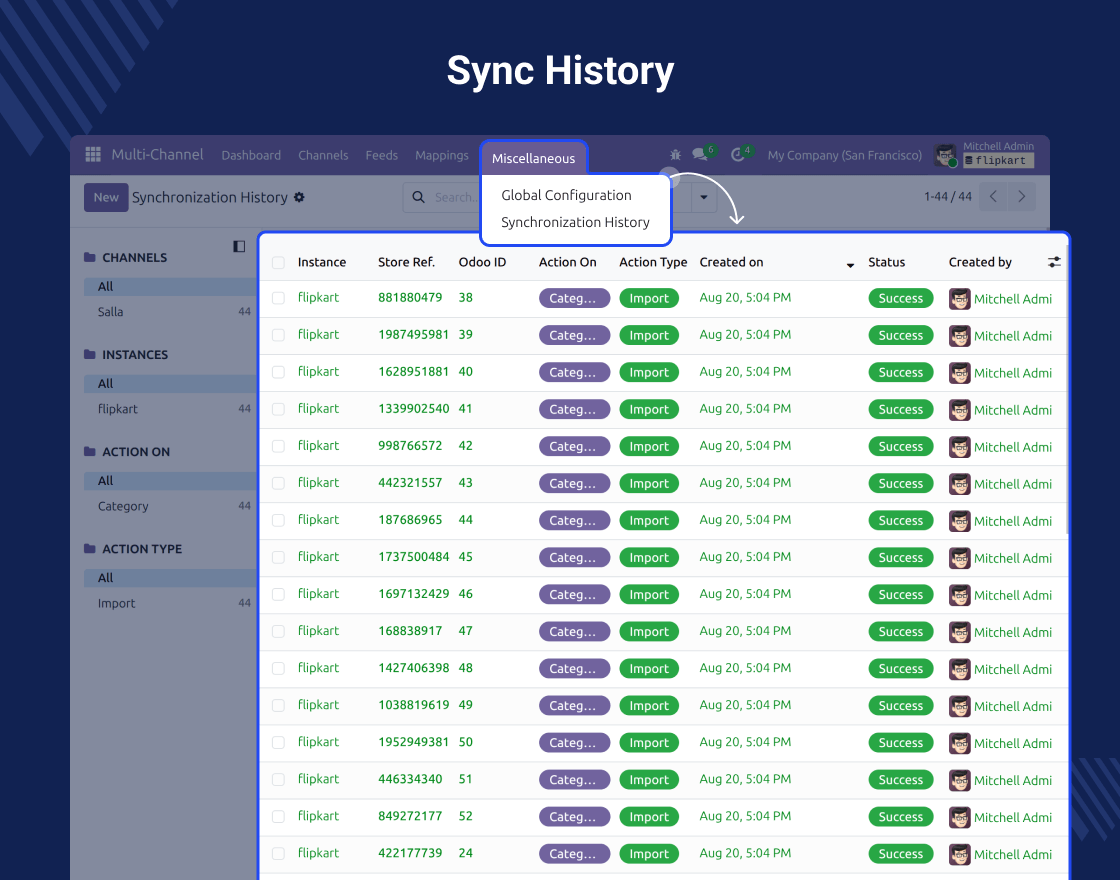Select checkbox for row 422177739
Viewport: 1120px width, 880px height.
pos(279,854)
